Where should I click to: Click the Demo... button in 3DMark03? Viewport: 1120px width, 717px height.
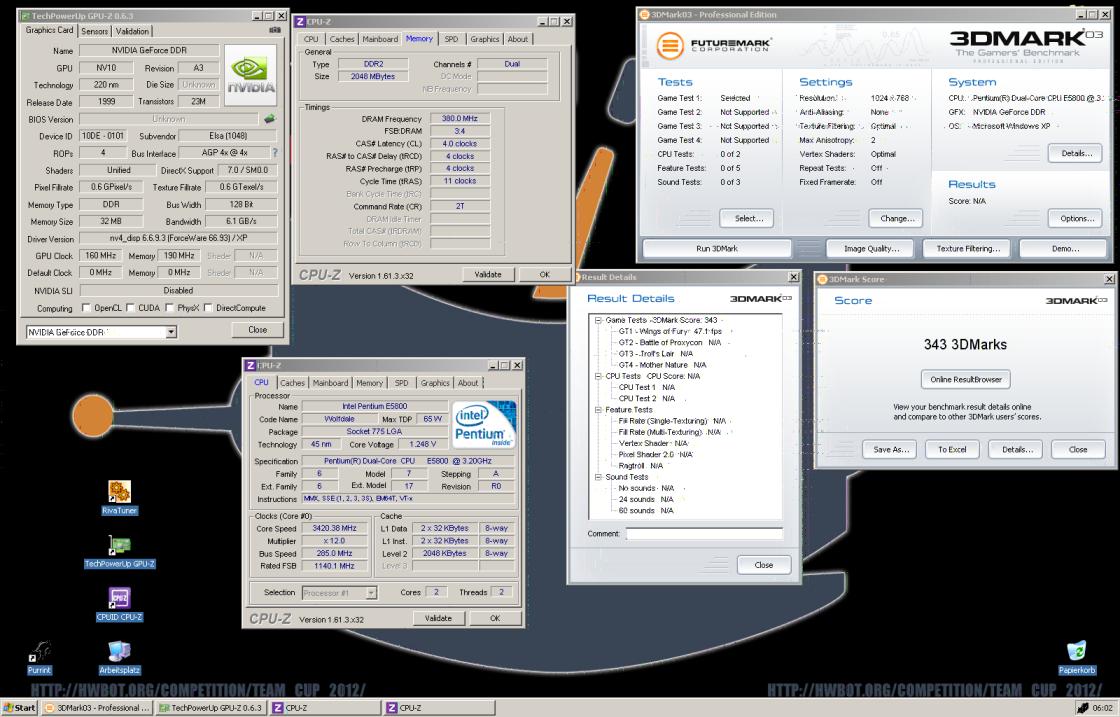coord(1064,249)
